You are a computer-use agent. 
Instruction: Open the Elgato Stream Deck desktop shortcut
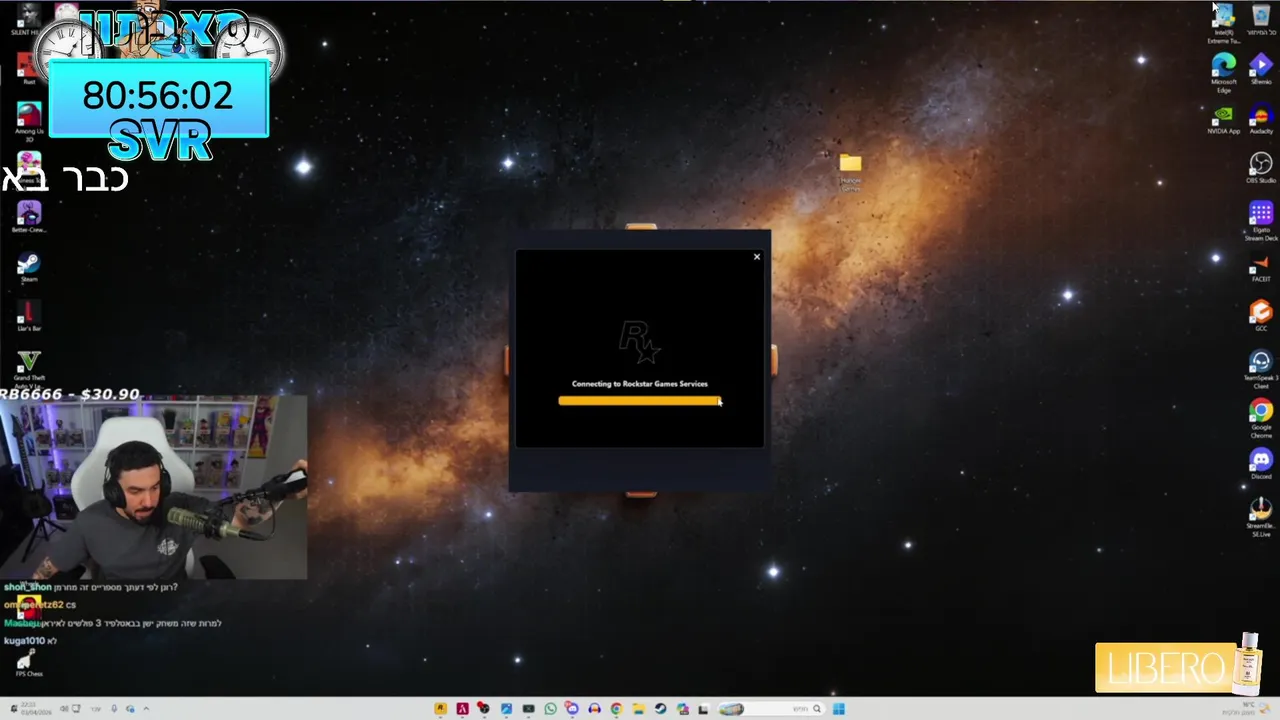1261,221
